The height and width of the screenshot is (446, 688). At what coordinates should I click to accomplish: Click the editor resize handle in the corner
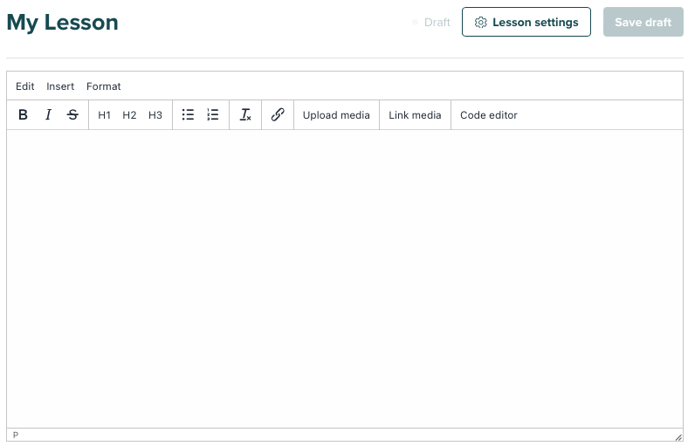pyautogui.click(x=678, y=437)
